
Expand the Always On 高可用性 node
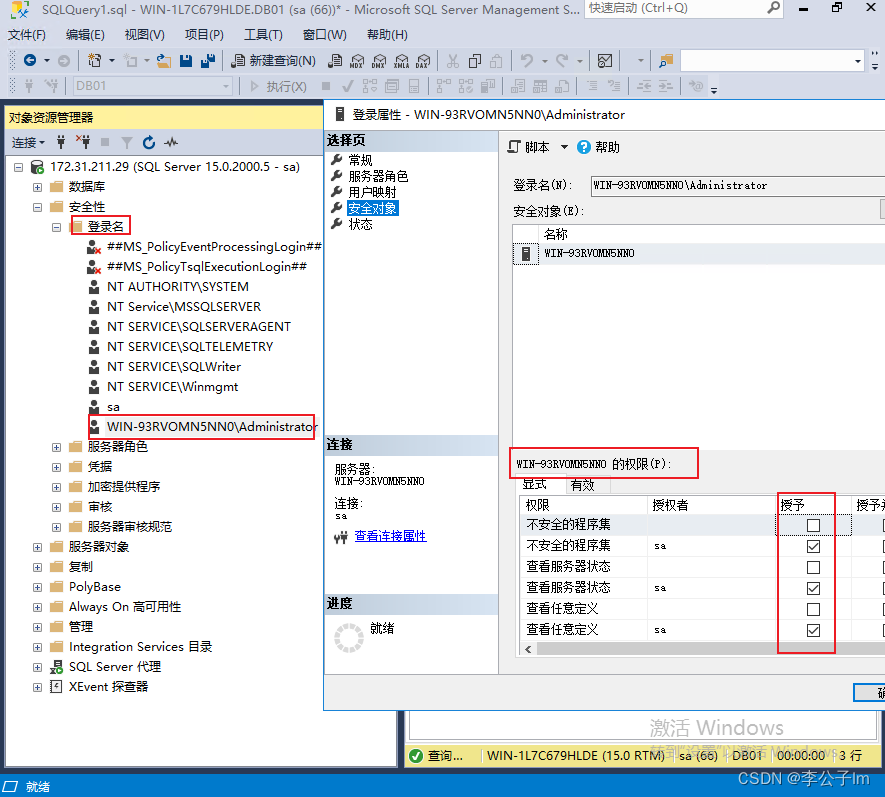tap(37, 607)
